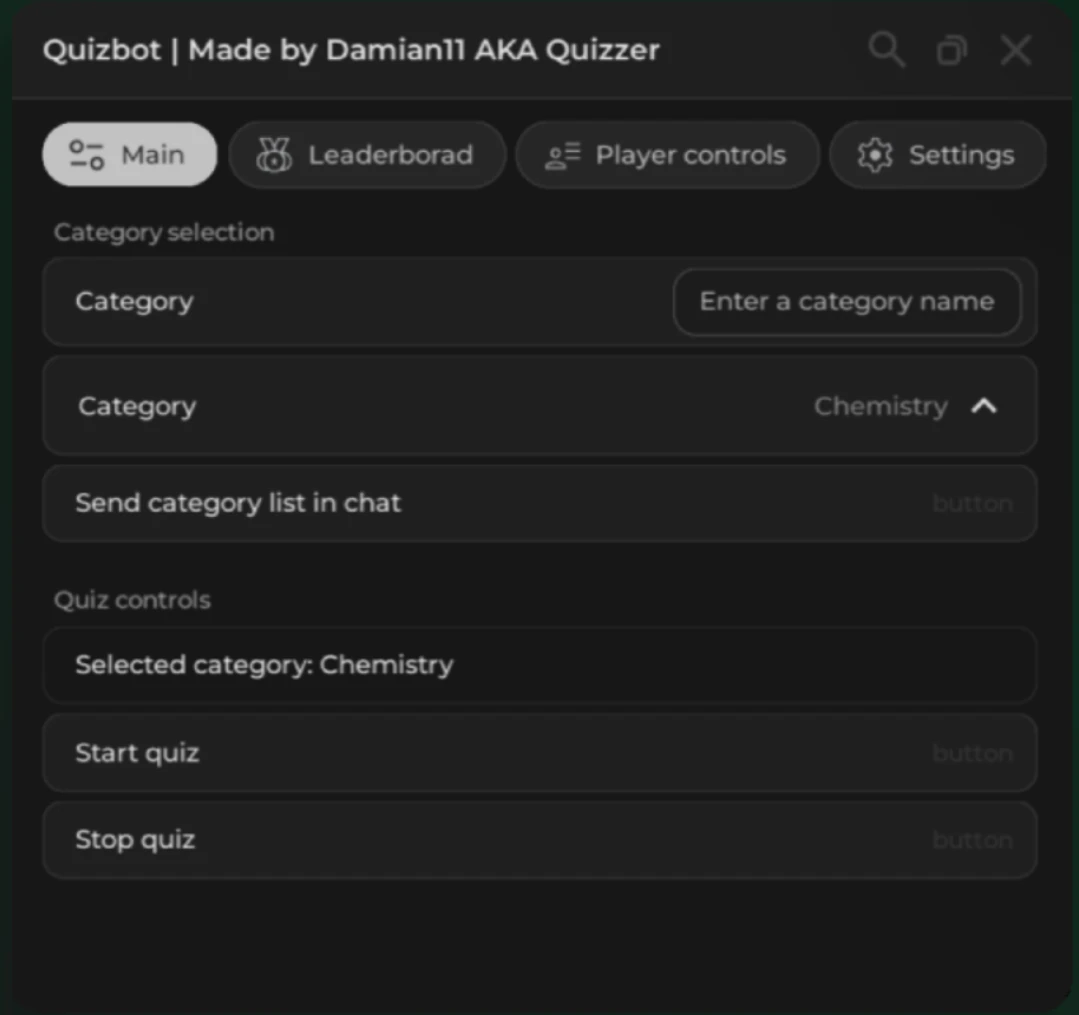This screenshot has height=1015, width=1079.
Task: Start the quiz
Action: 540,753
